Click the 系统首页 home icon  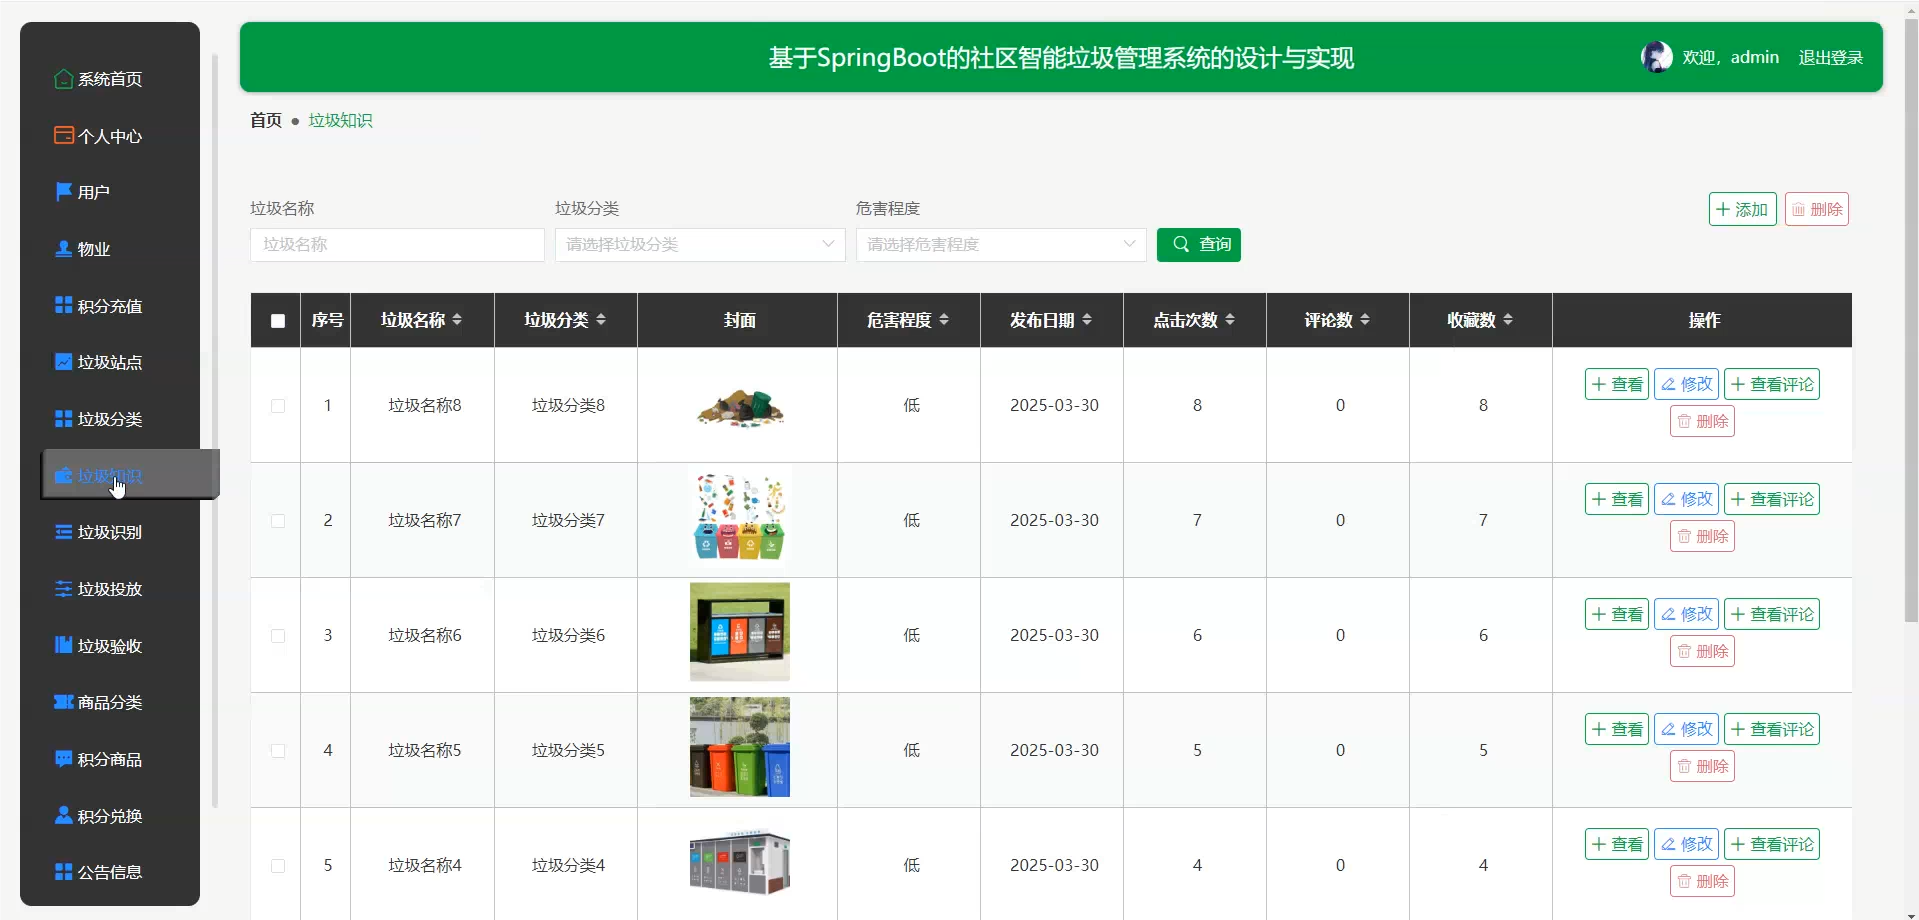(64, 79)
